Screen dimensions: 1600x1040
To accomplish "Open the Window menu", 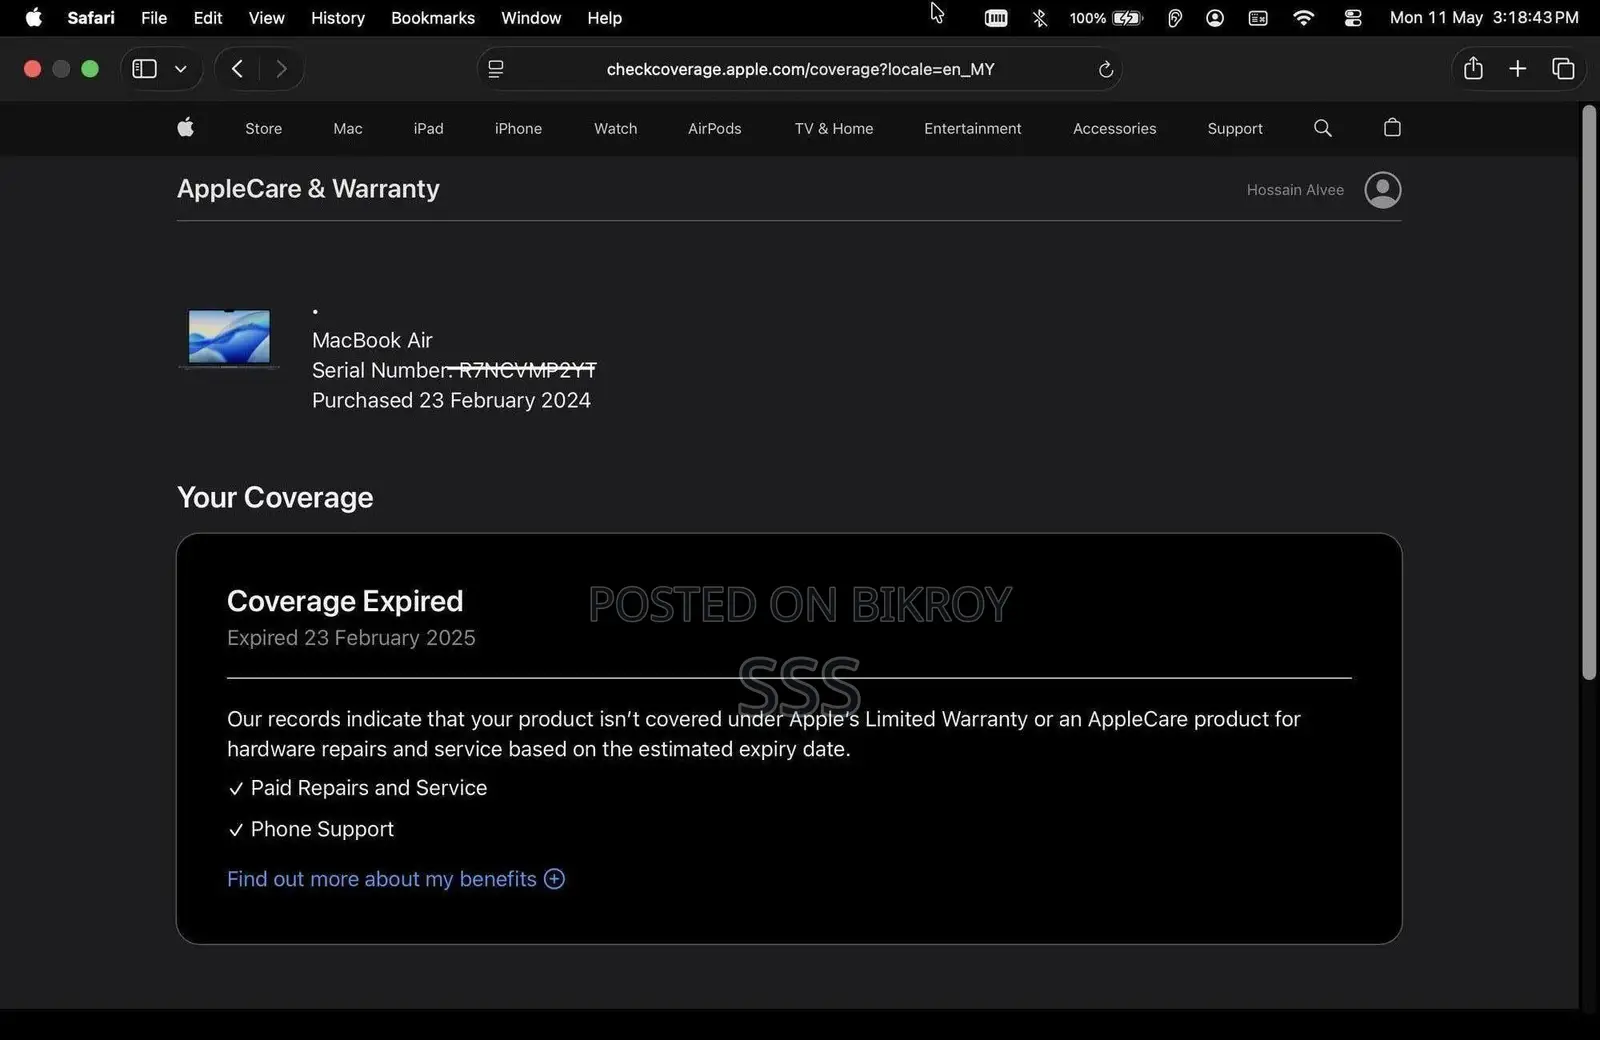I will click(531, 18).
